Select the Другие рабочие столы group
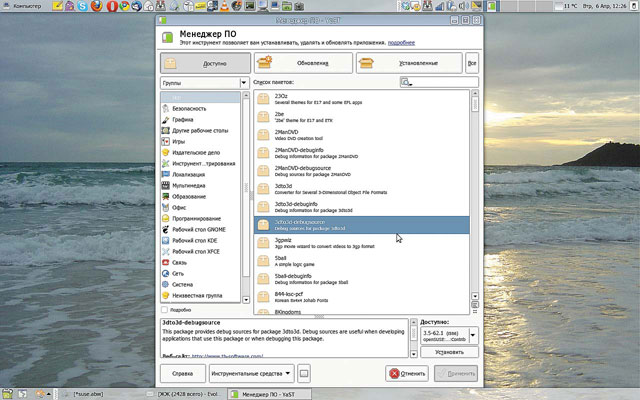The width and height of the screenshot is (640, 400). [200, 131]
